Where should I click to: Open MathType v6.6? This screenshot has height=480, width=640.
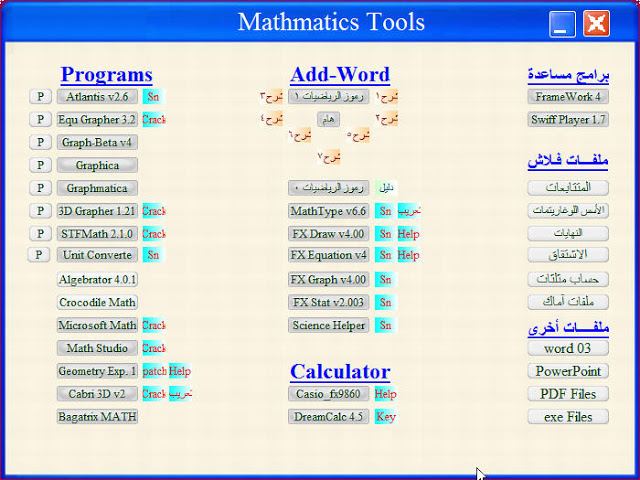tap(329, 211)
